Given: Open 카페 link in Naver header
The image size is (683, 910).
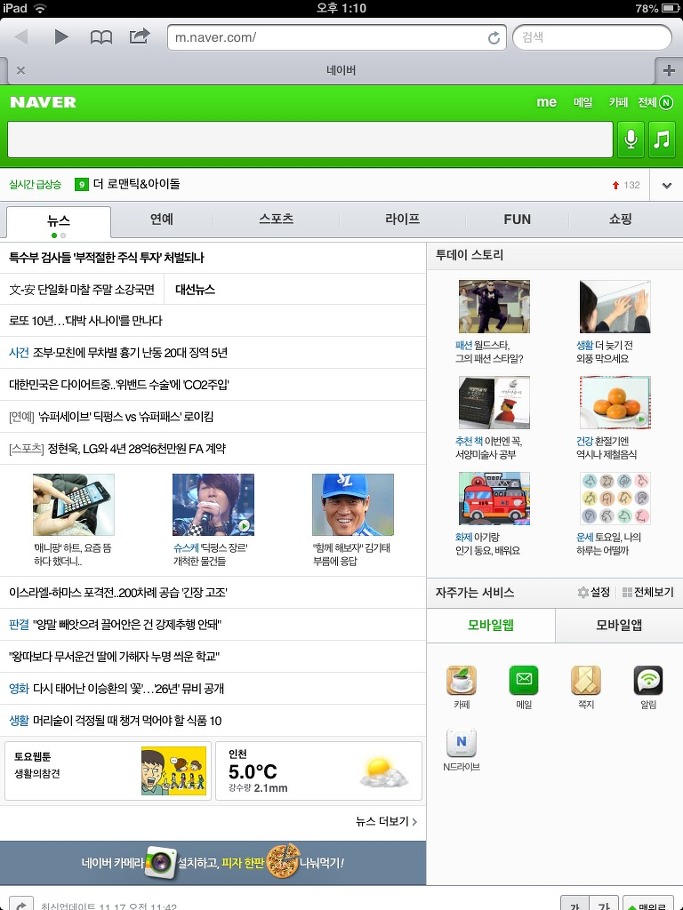Looking at the screenshot, I should (618, 102).
